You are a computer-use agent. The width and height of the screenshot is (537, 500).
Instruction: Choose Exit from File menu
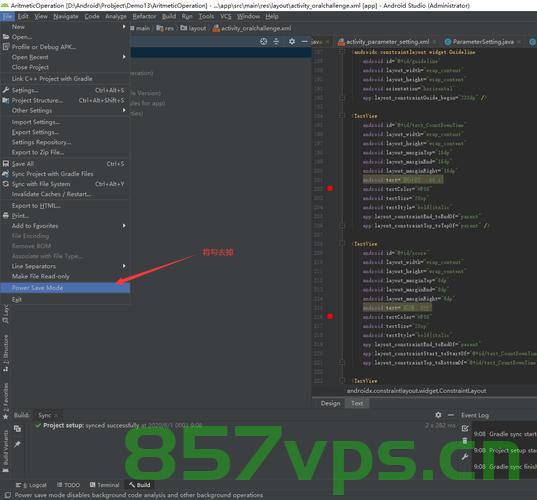pos(65,300)
